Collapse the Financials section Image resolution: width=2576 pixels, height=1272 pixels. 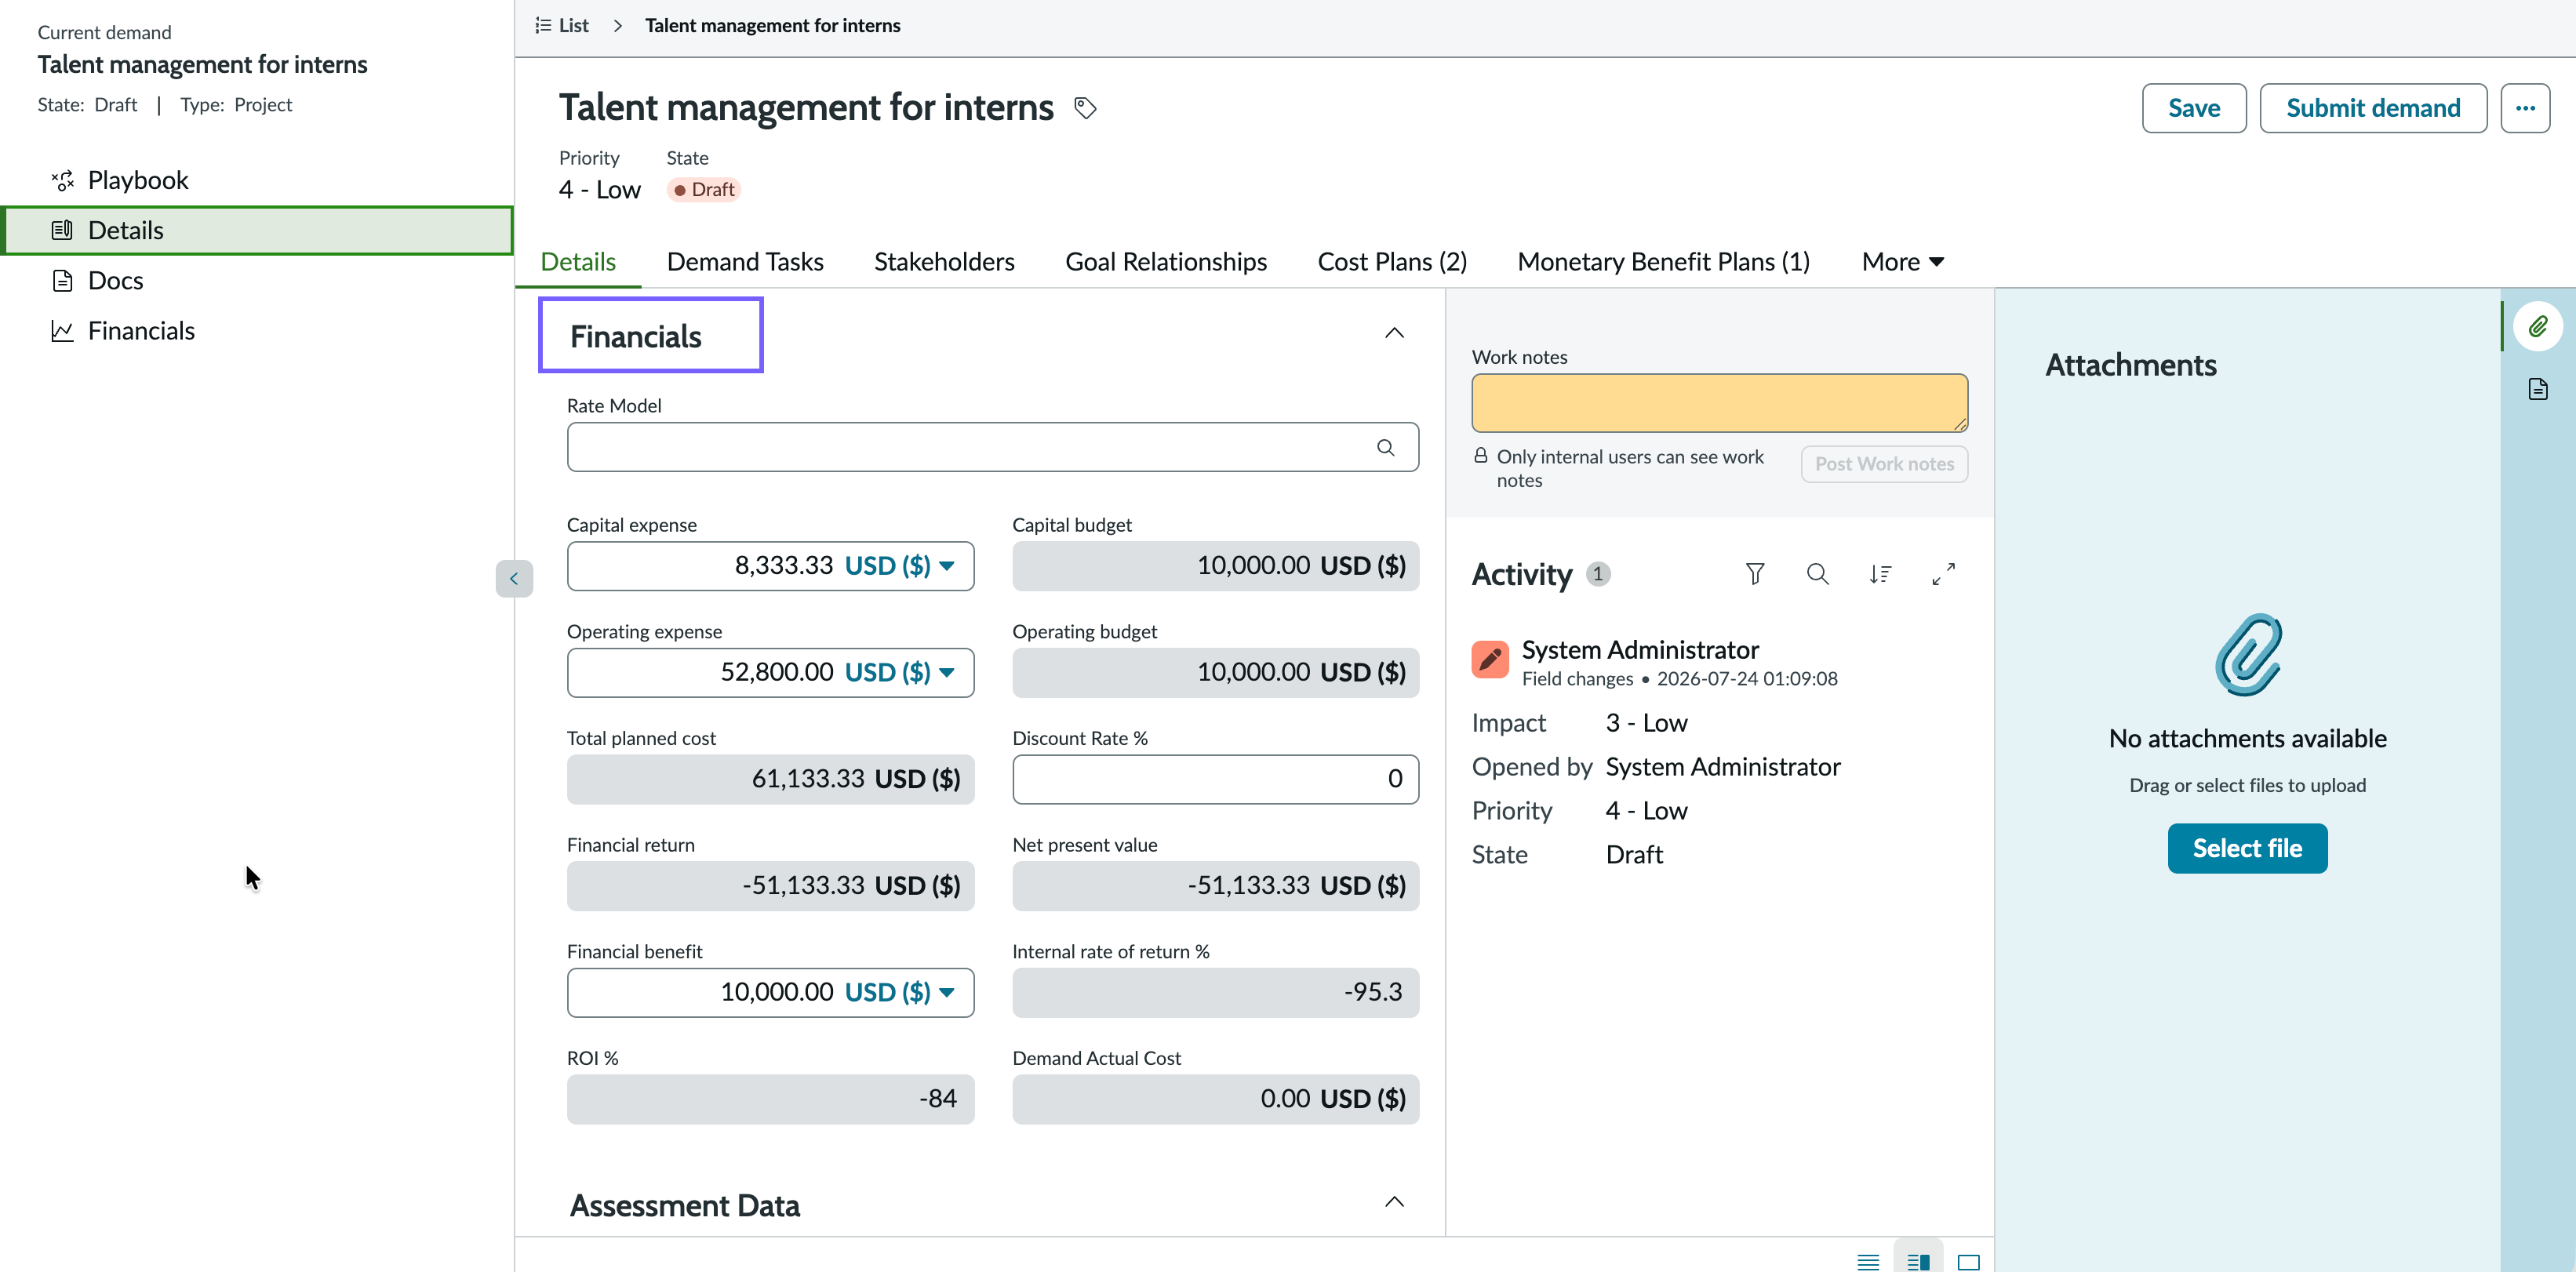click(1394, 333)
